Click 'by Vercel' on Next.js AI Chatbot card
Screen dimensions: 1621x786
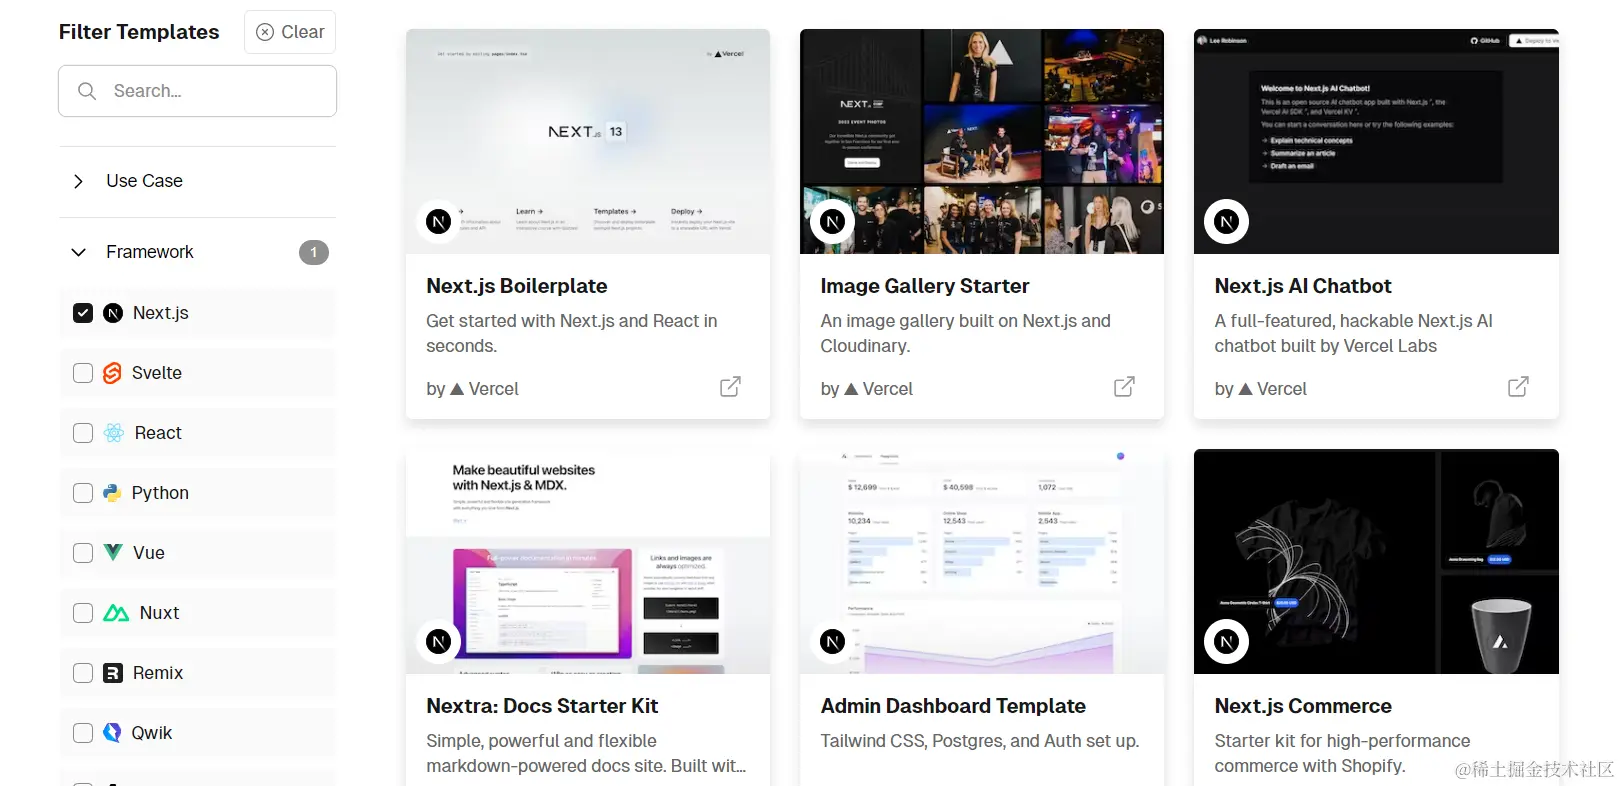1260,389
